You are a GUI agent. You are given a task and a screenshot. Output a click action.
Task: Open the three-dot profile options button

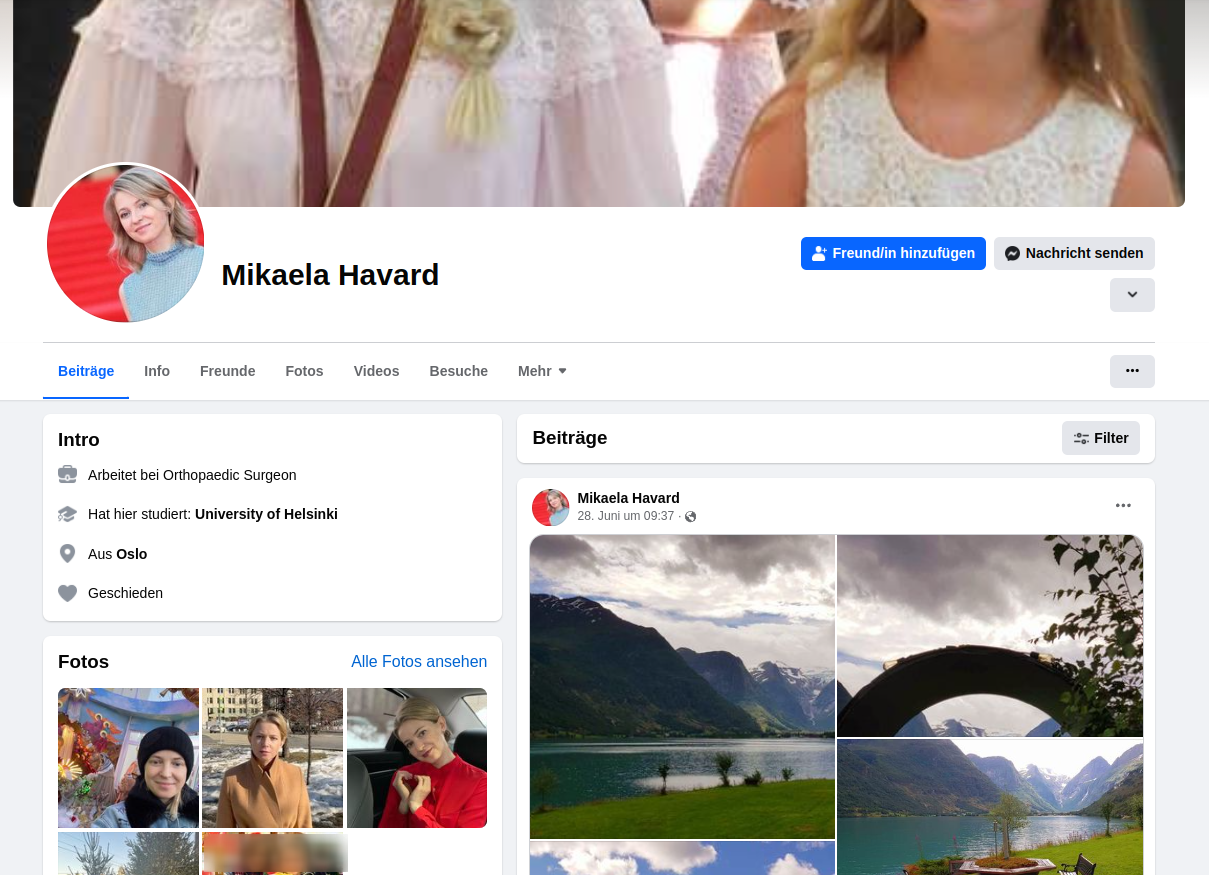click(x=1132, y=371)
